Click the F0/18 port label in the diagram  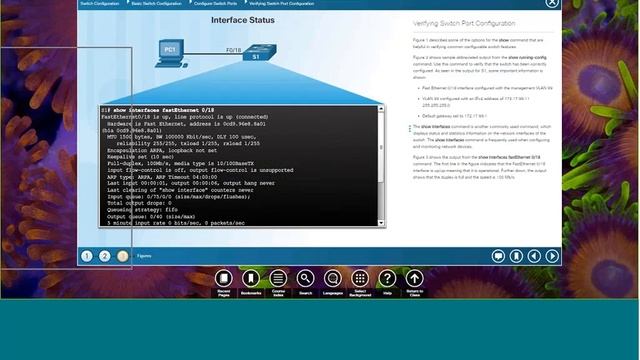point(233,50)
